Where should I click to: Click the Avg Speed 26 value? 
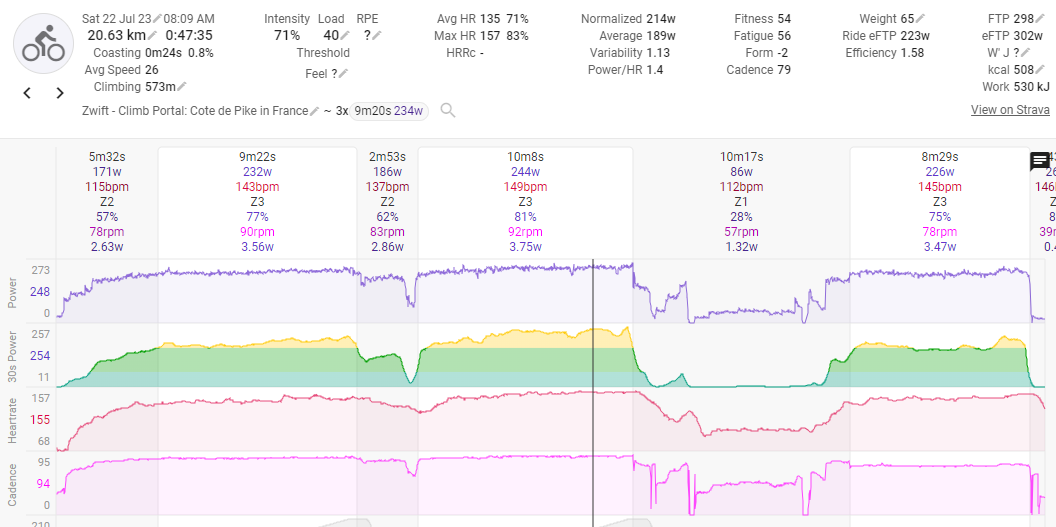152,69
